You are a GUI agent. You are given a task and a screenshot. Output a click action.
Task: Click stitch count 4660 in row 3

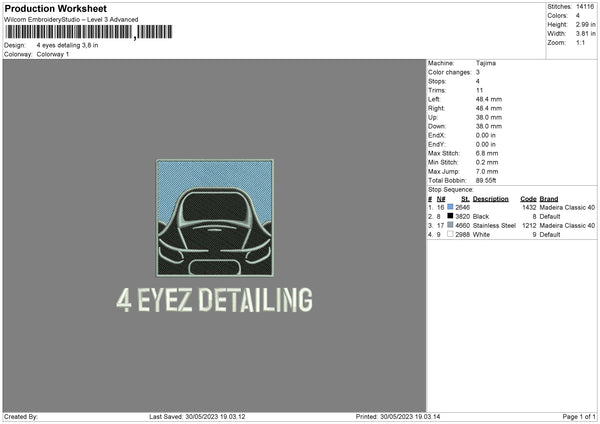point(462,225)
